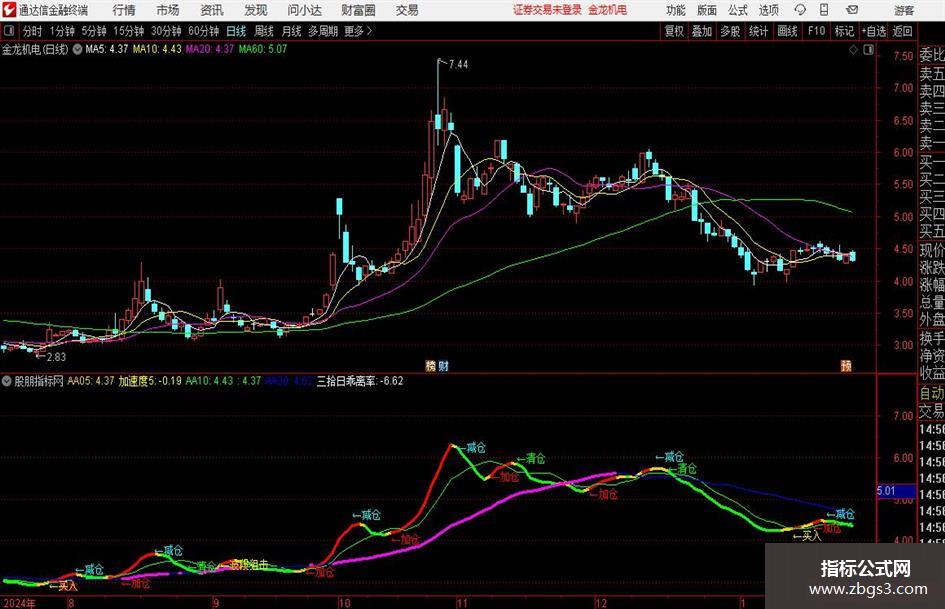Image resolution: width=945 pixels, height=609 pixels.
Task: Open the 自动 side panel entry
Action: tap(932, 393)
